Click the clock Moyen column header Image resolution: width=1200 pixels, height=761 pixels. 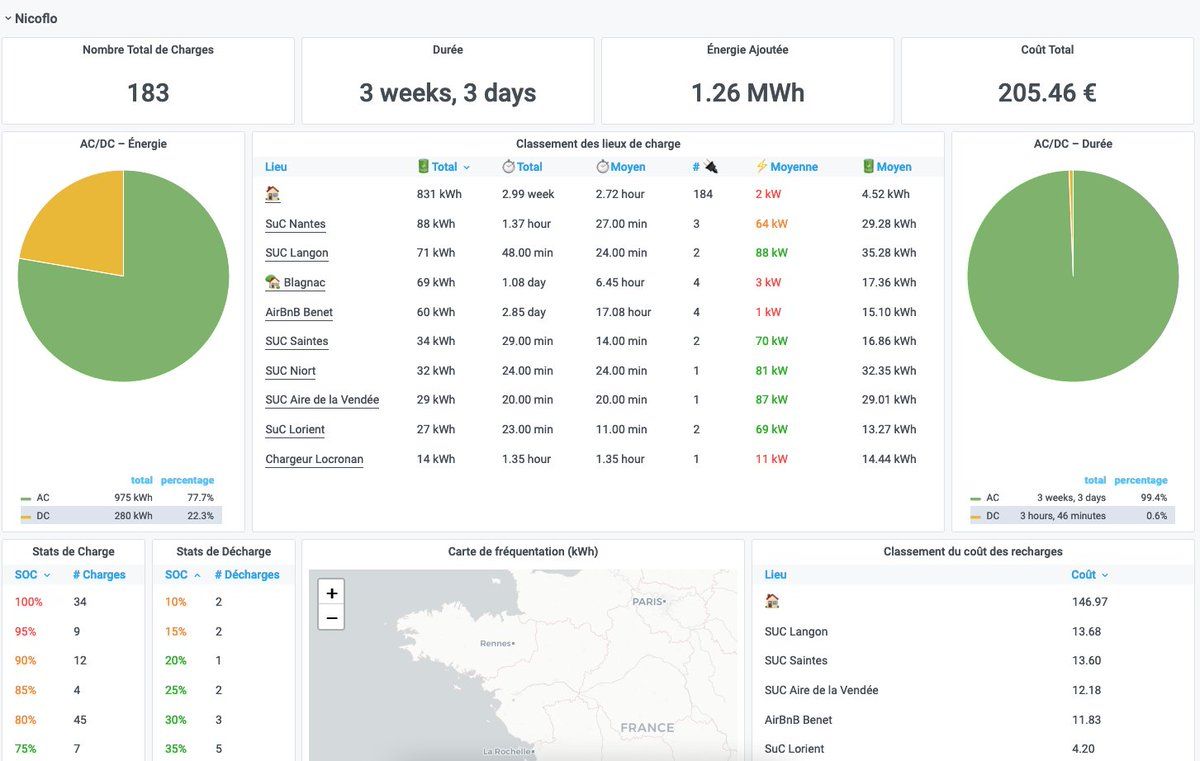(620, 167)
